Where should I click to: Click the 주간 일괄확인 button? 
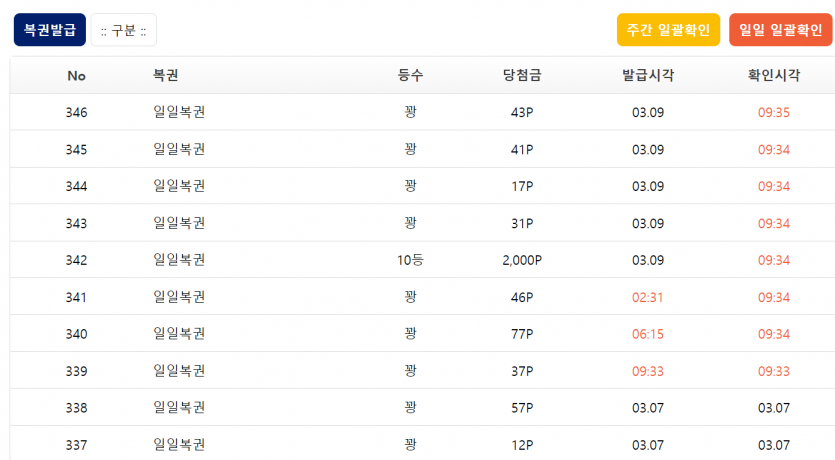click(x=668, y=30)
